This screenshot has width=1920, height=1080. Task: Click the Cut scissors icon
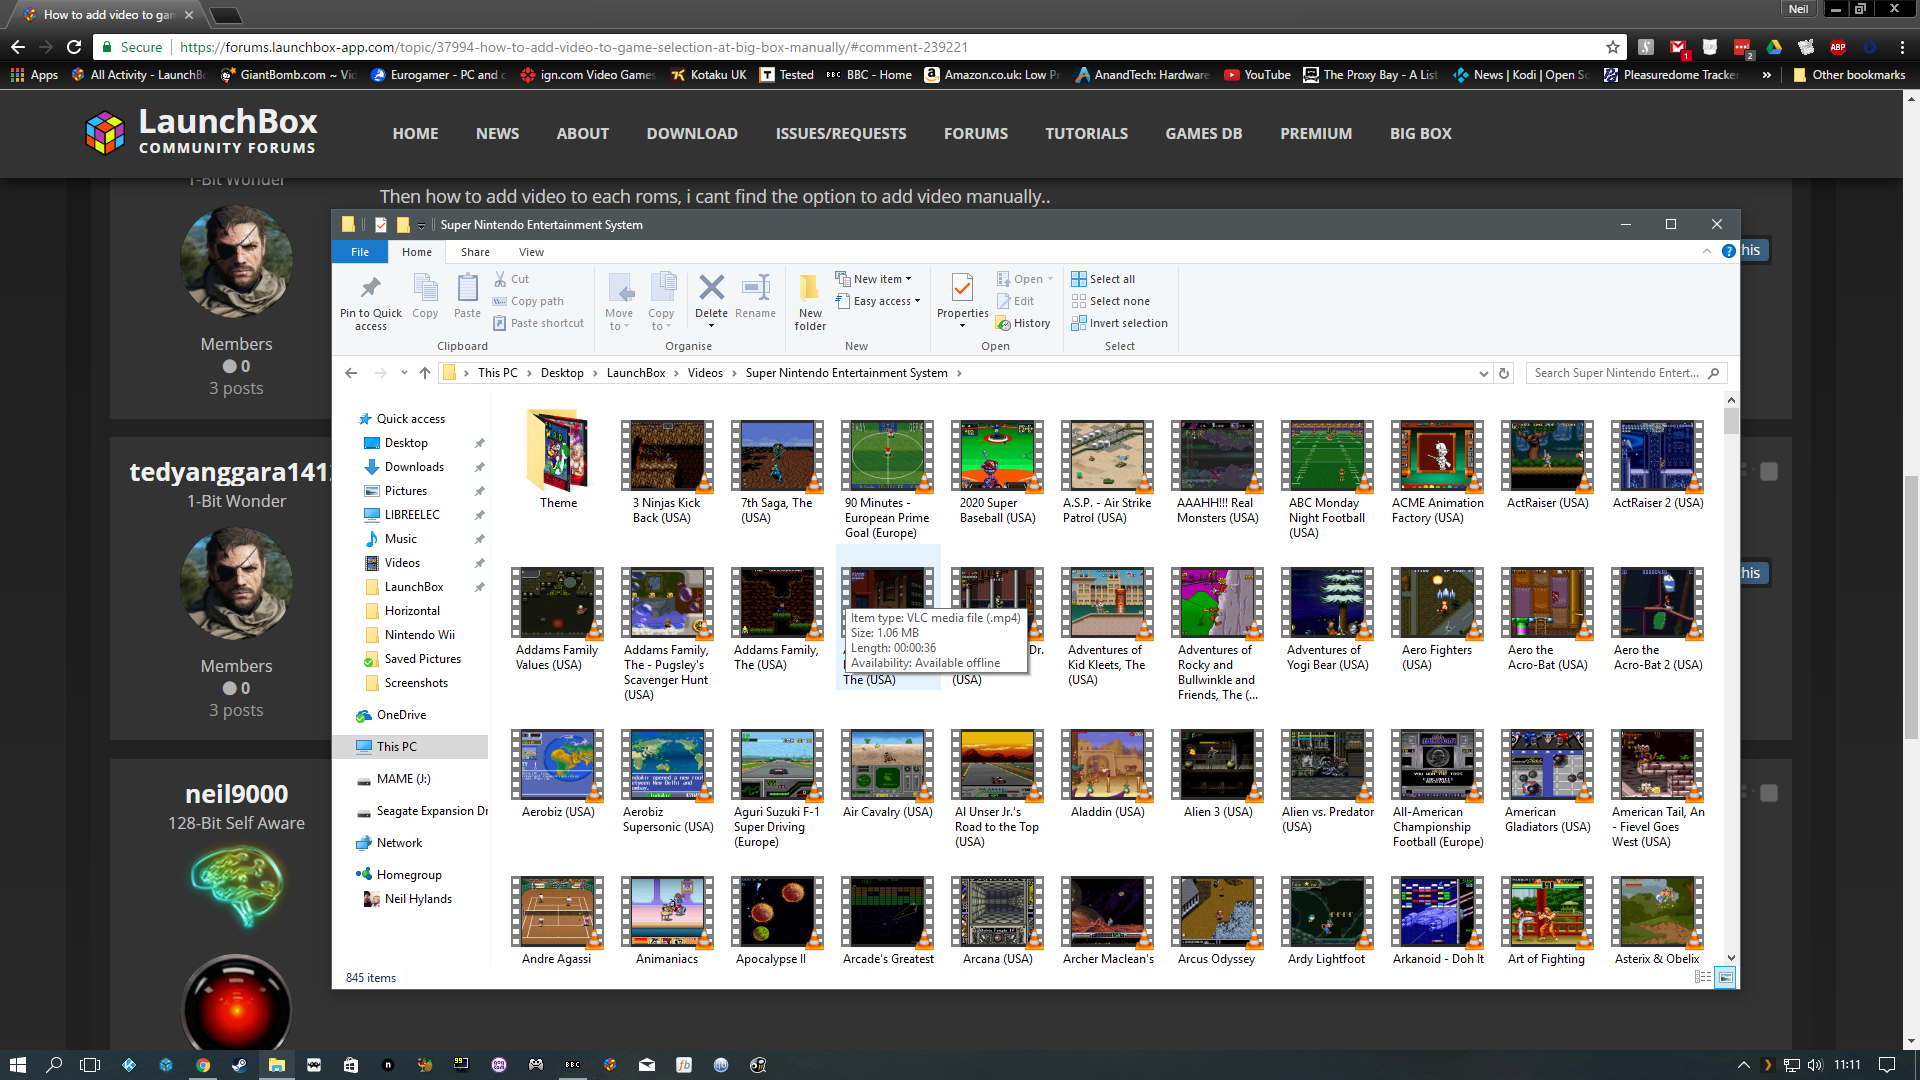click(x=500, y=279)
